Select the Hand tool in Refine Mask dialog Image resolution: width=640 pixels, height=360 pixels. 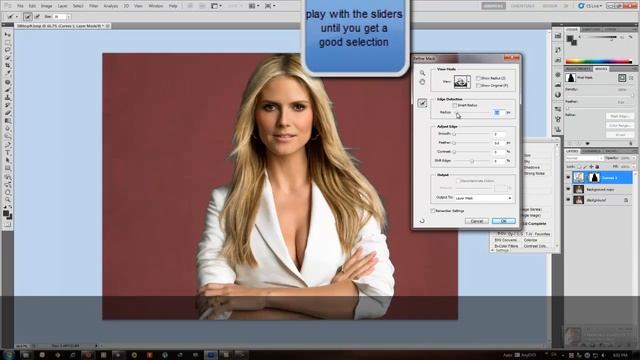click(422, 82)
